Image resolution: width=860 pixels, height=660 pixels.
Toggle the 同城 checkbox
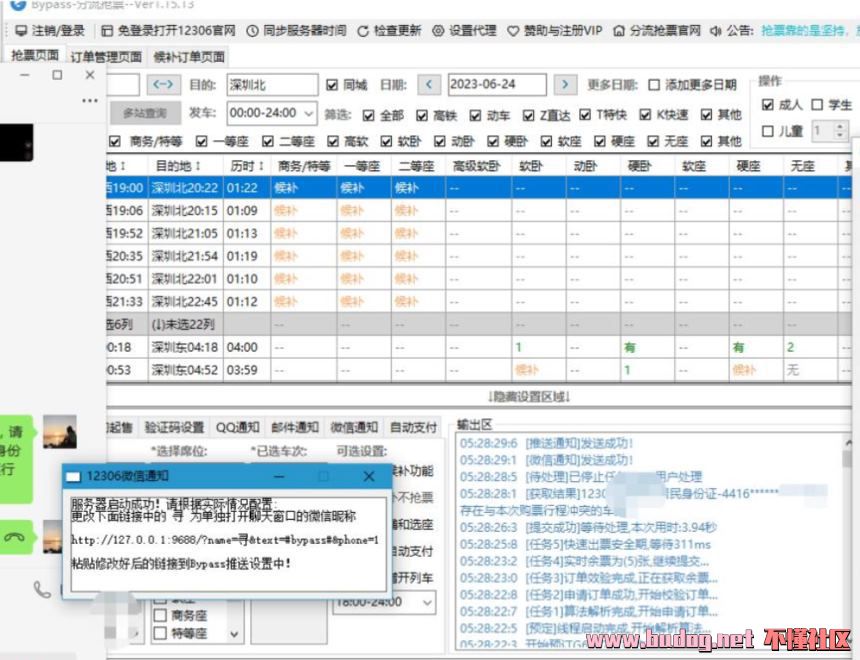[332, 85]
